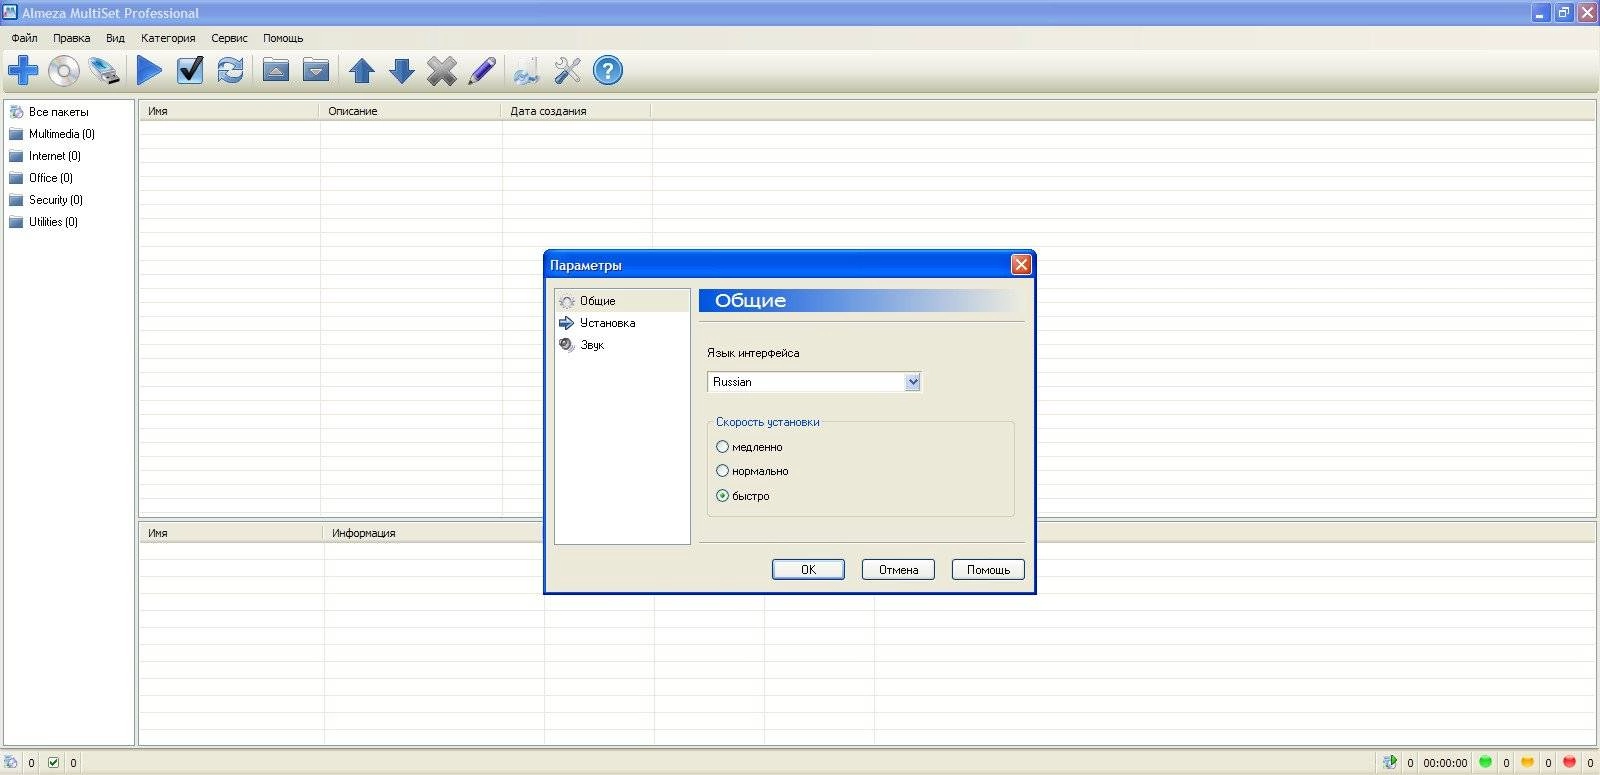Open the Категория menu
This screenshot has width=1600, height=775.
pyautogui.click(x=168, y=38)
